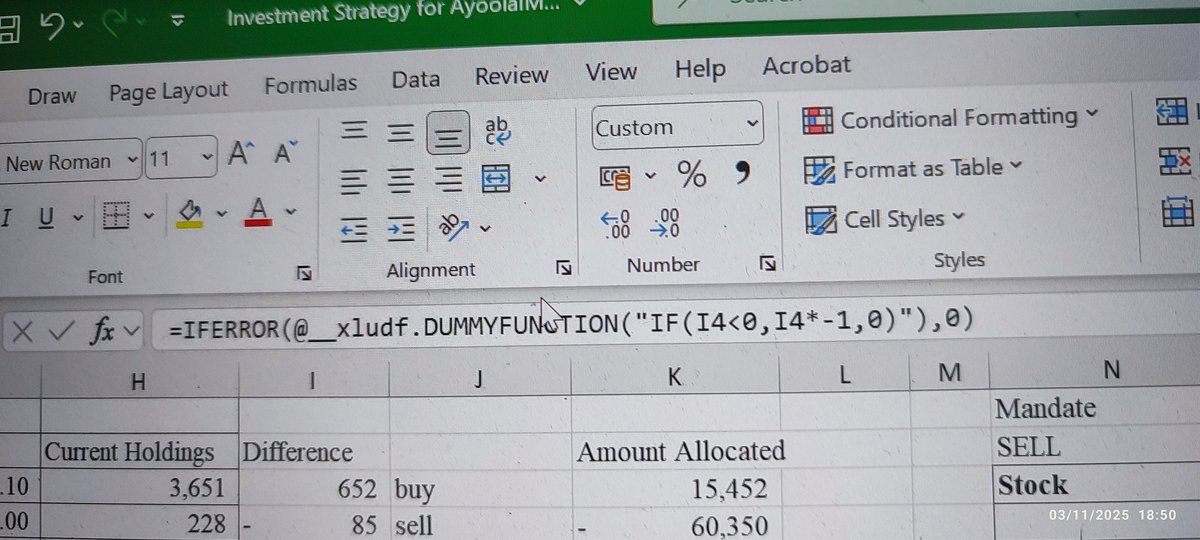Image resolution: width=1200 pixels, height=540 pixels.
Task: Switch to the Data tab
Action: pyautogui.click(x=416, y=80)
